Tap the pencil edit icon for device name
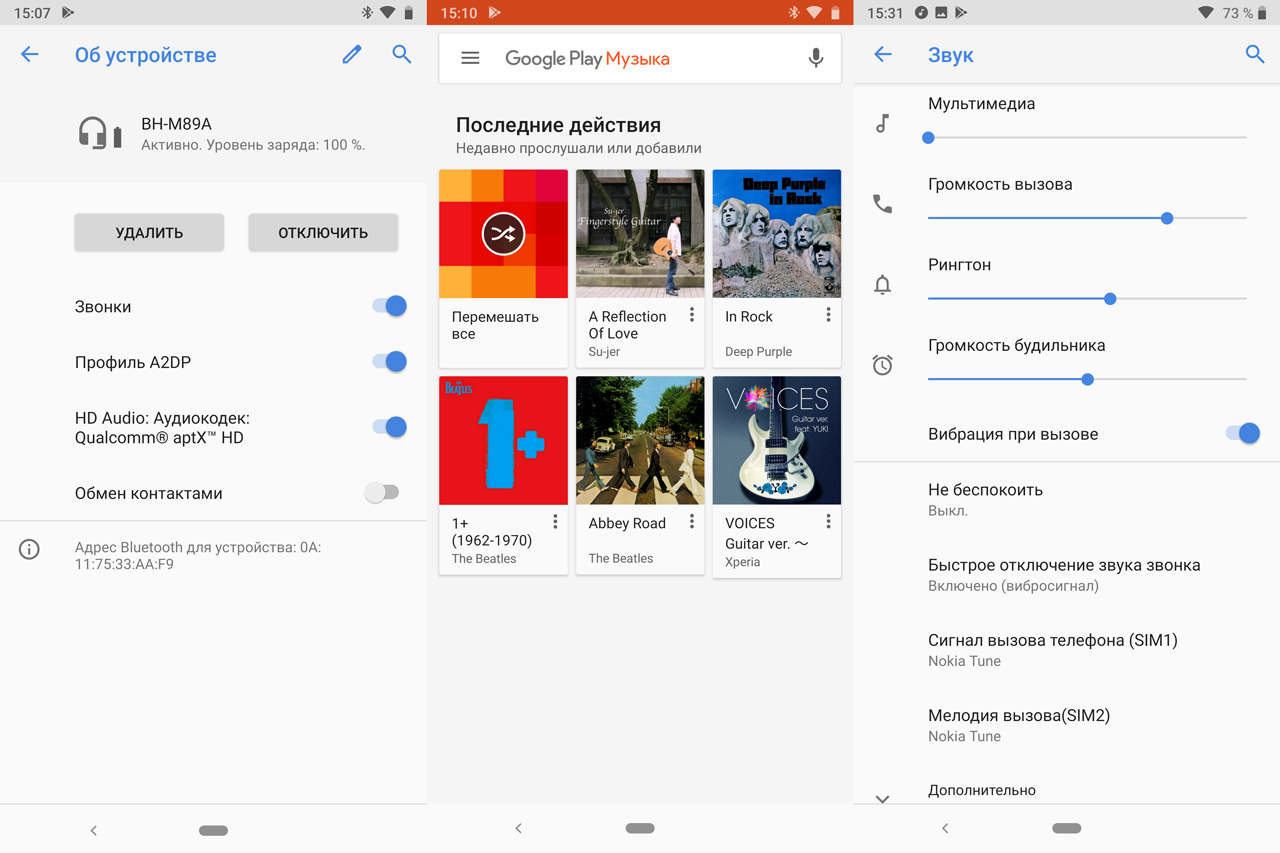 (x=352, y=55)
